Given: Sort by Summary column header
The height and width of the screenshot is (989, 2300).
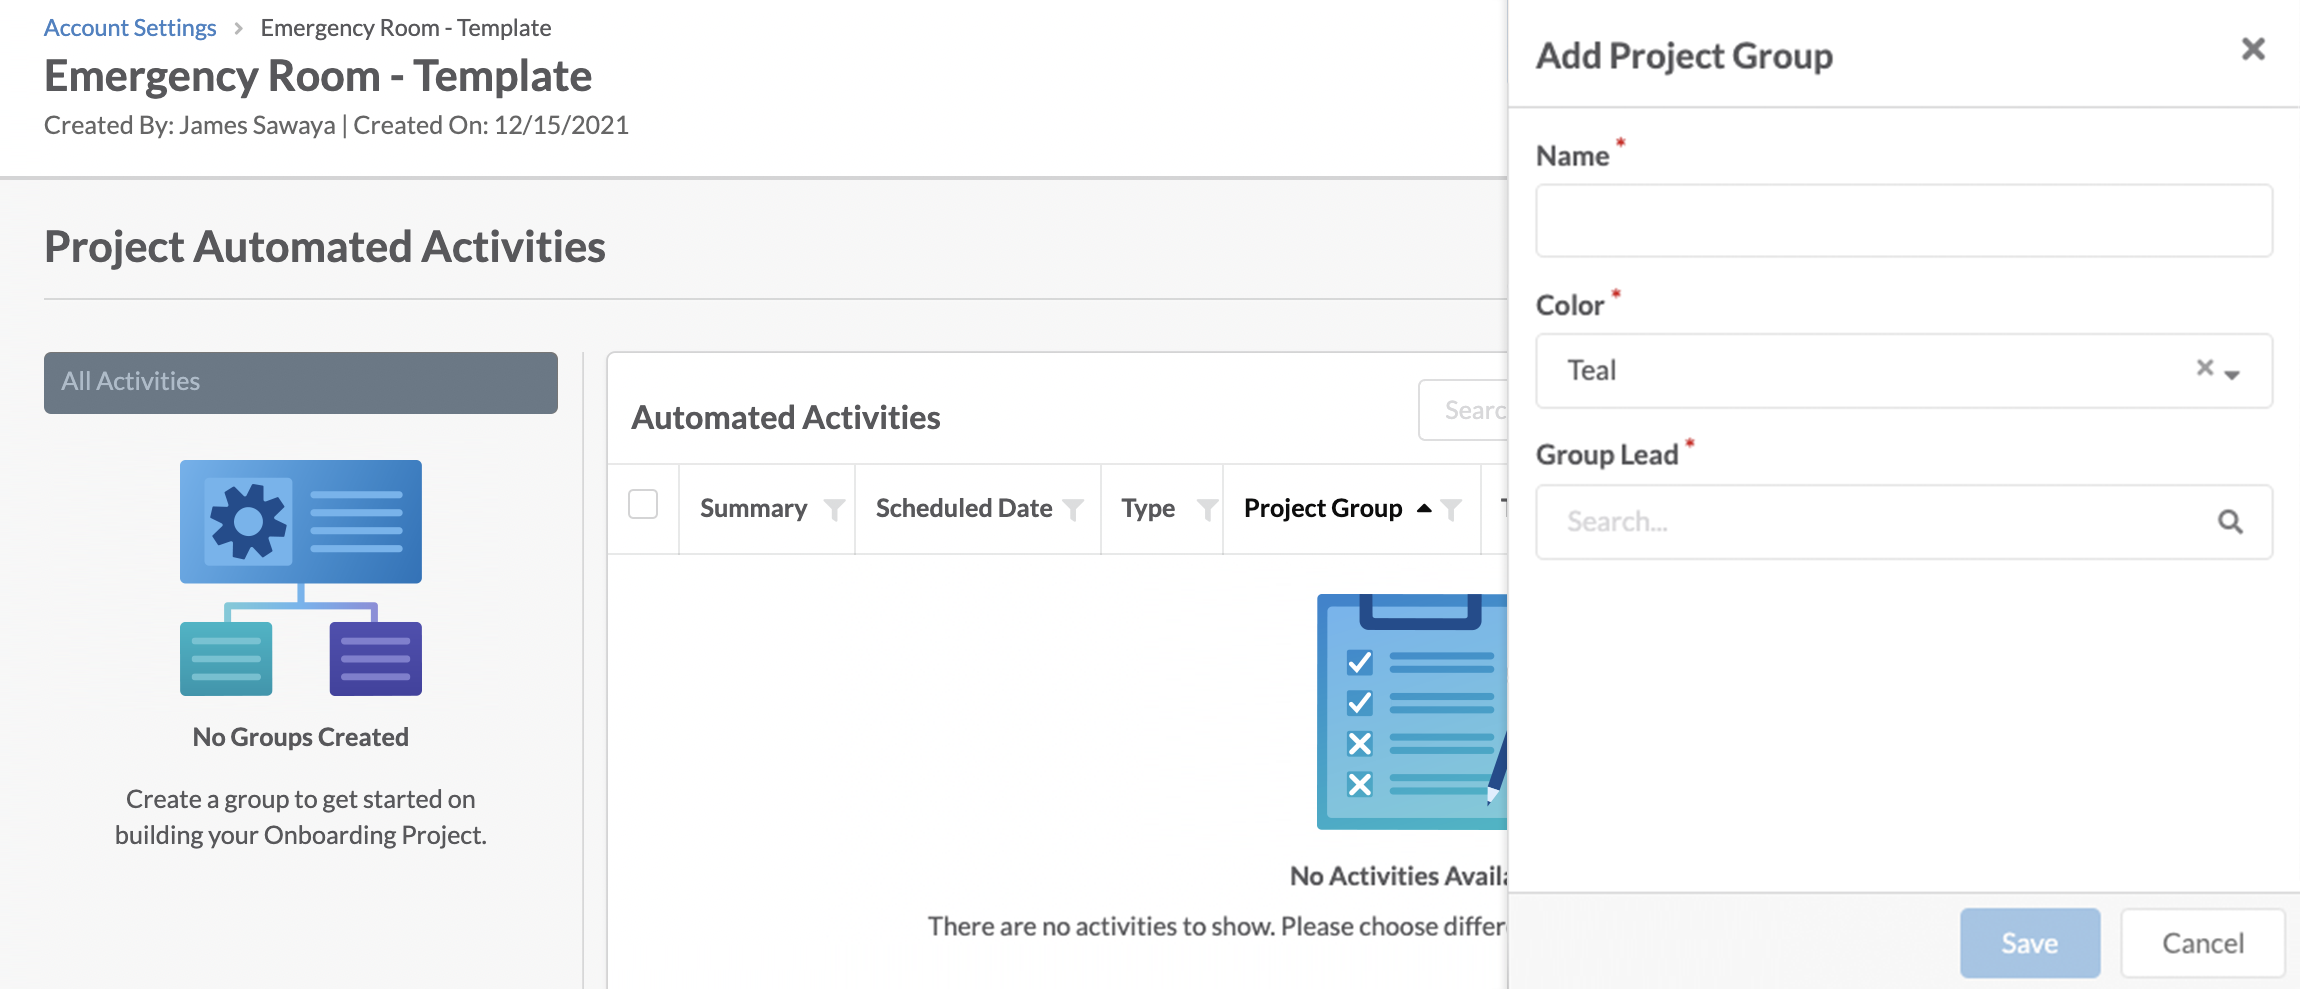Looking at the screenshot, I should point(753,508).
